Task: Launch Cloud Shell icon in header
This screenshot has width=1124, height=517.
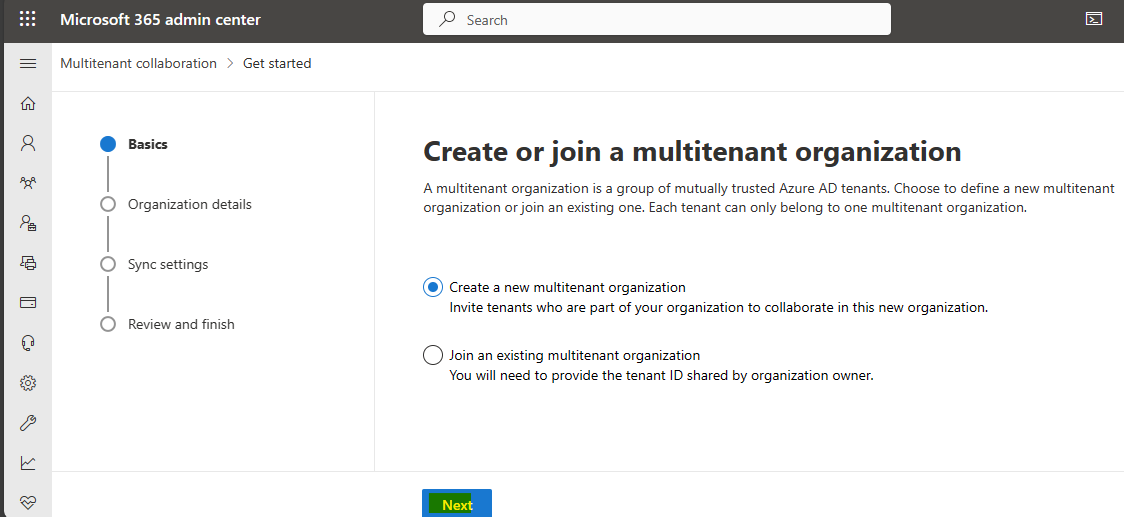Action: pos(1094,19)
